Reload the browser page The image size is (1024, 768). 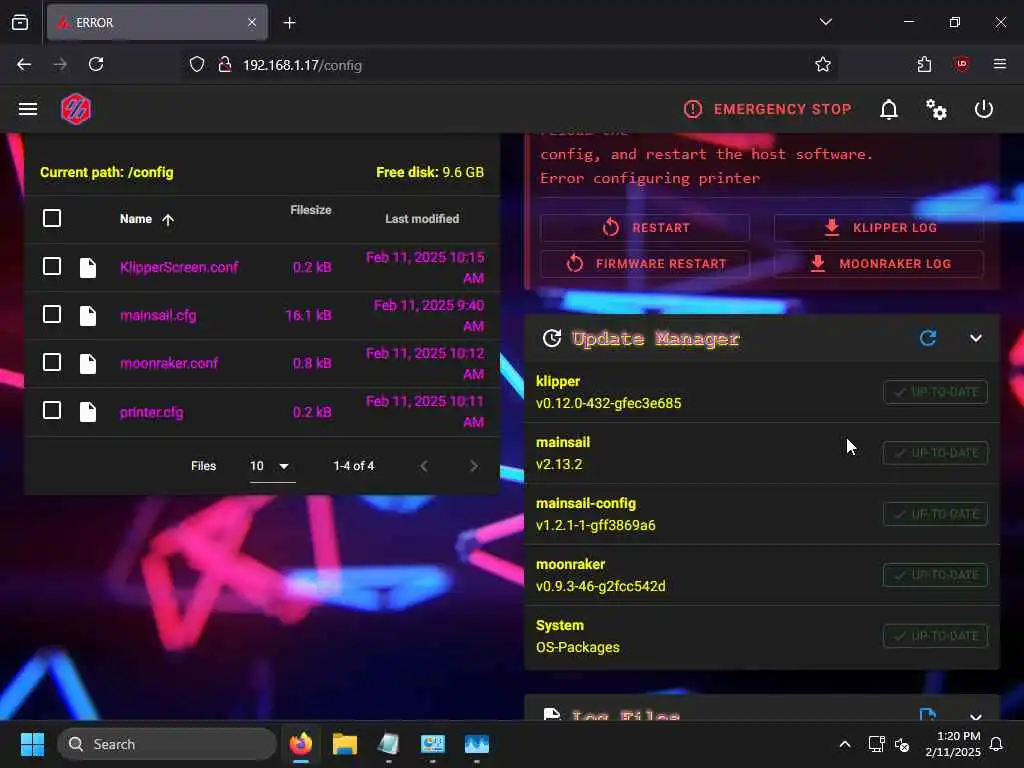point(96,64)
